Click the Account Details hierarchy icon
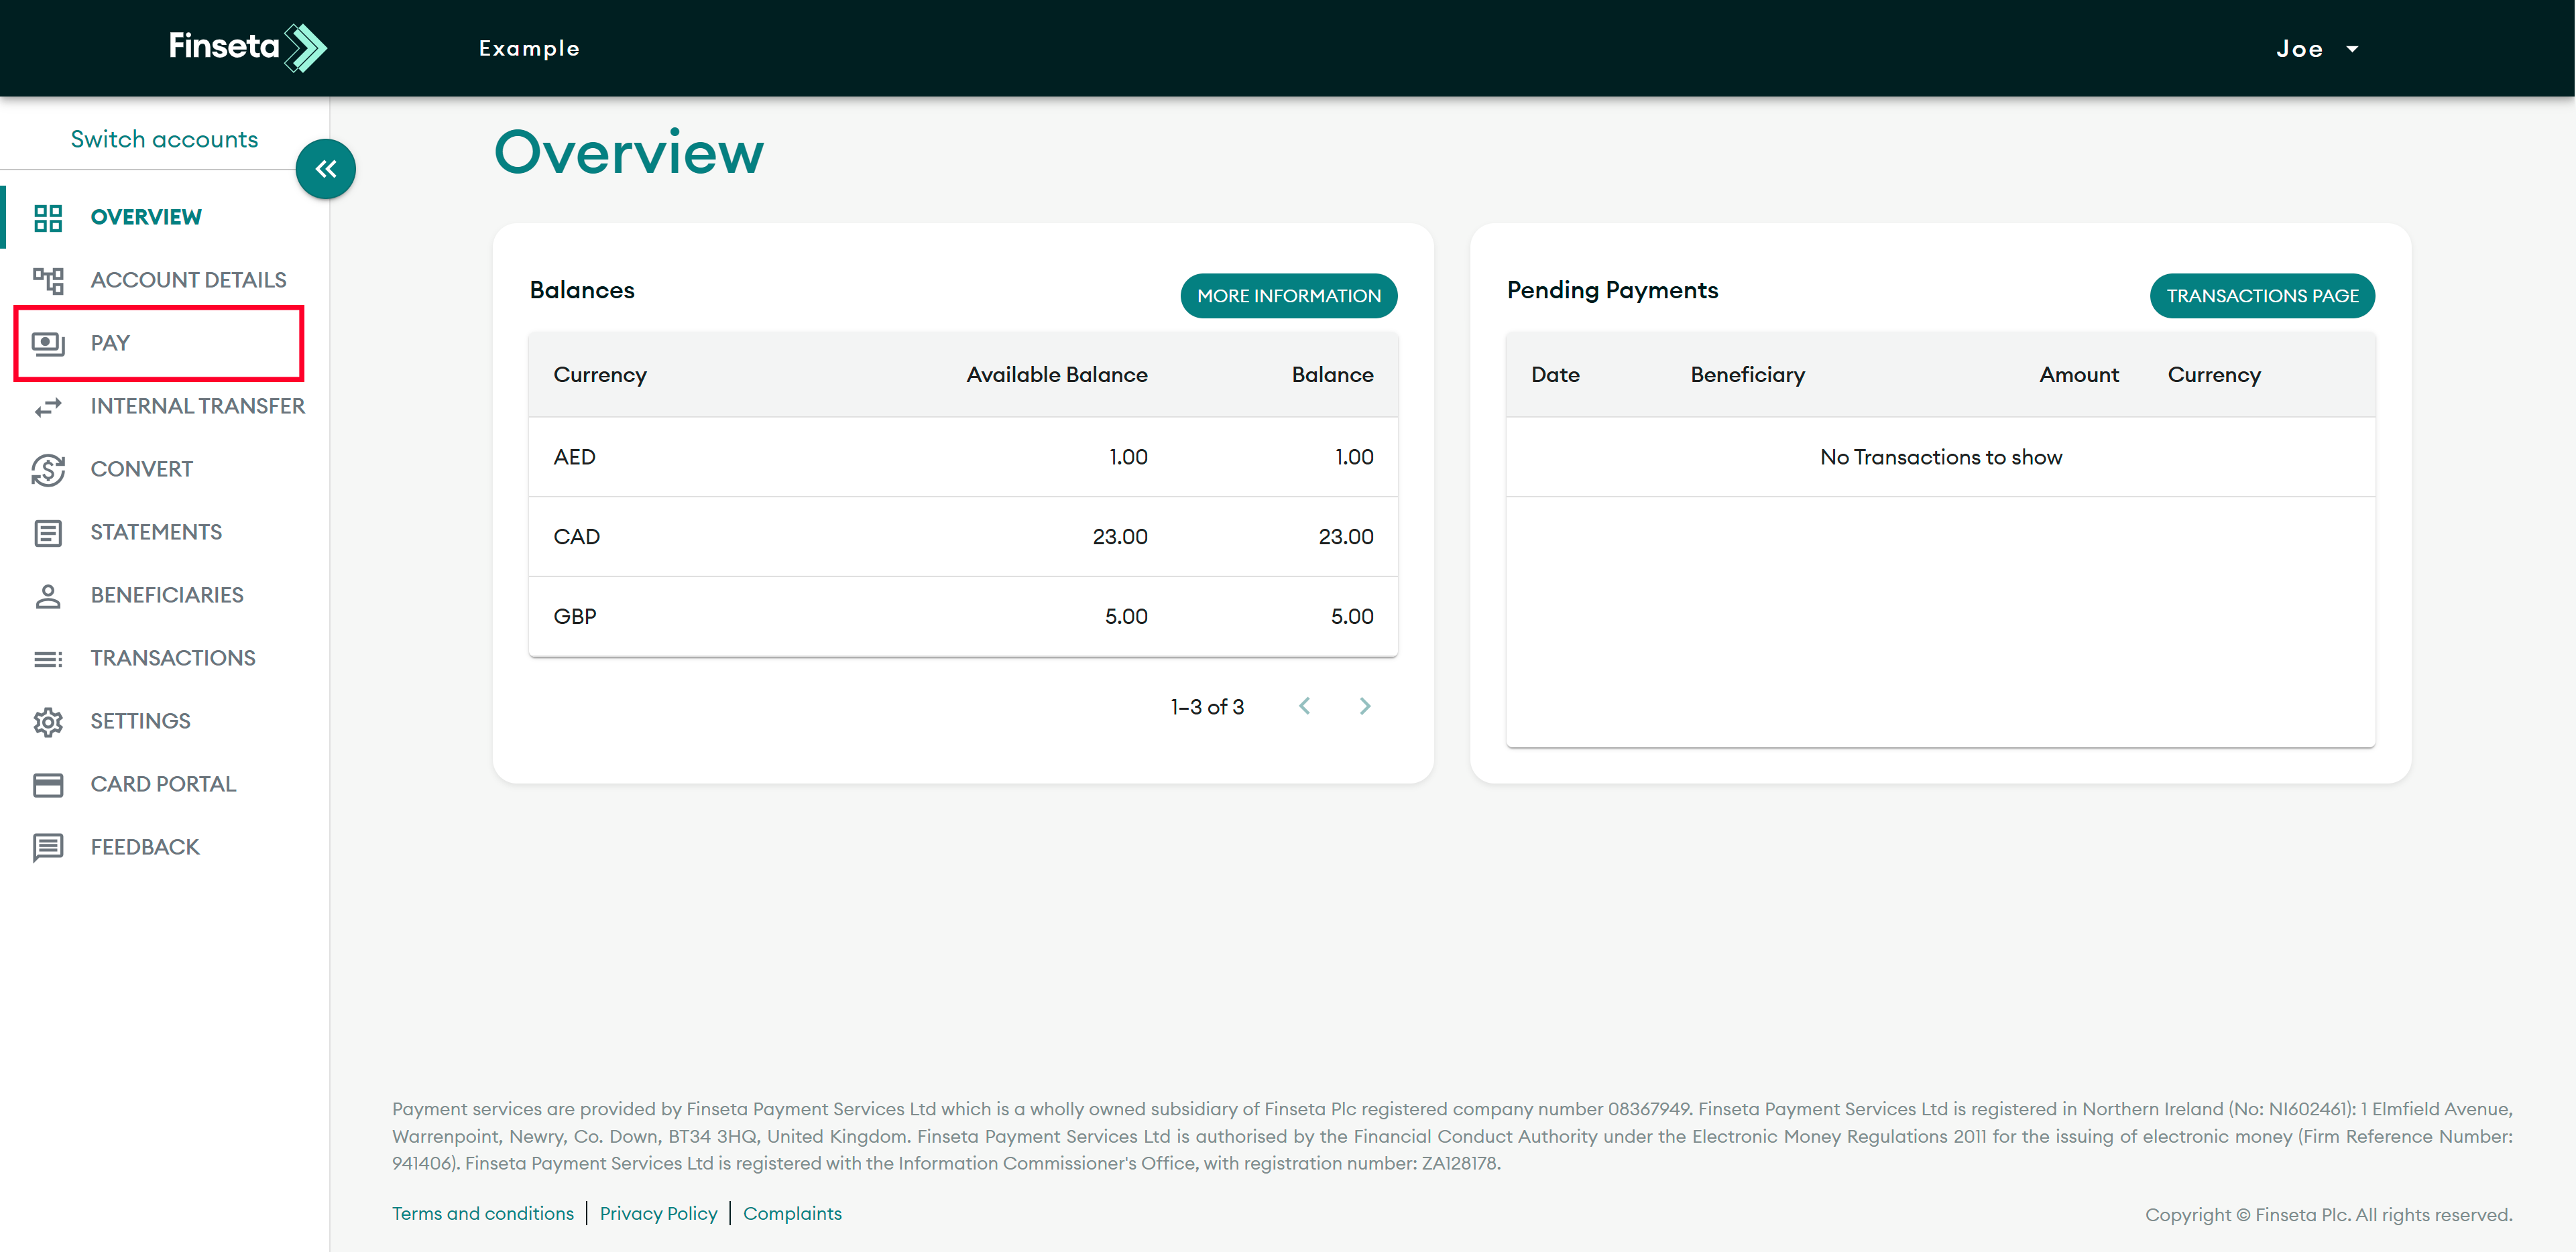 pos(47,280)
